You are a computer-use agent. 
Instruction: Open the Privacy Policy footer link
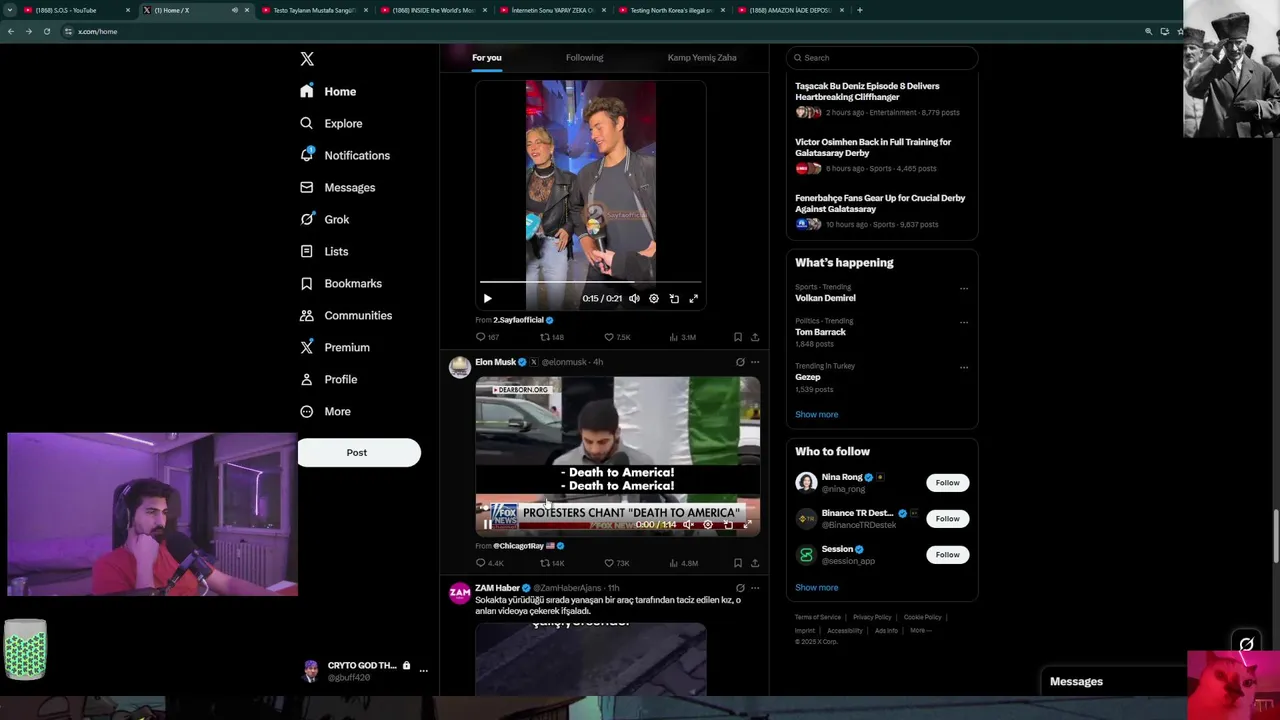coord(872,617)
